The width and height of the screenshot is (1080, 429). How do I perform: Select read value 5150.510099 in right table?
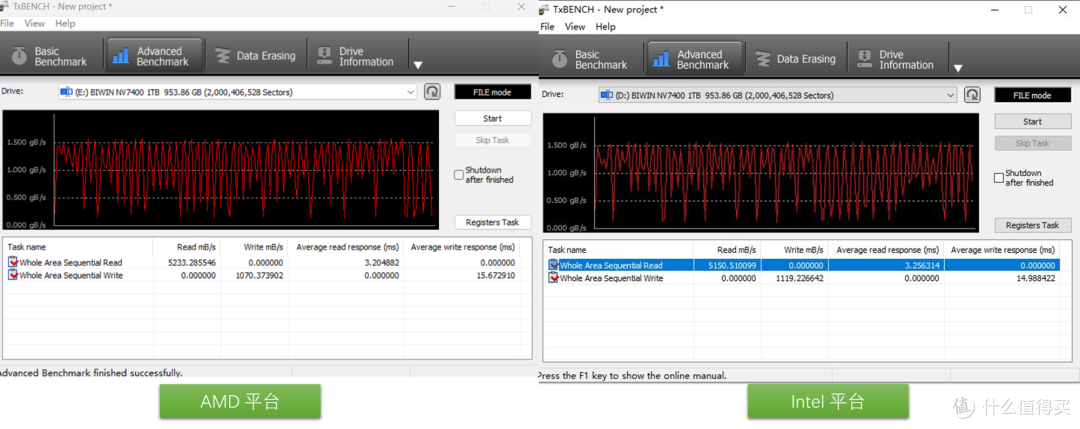[x=731, y=265]
